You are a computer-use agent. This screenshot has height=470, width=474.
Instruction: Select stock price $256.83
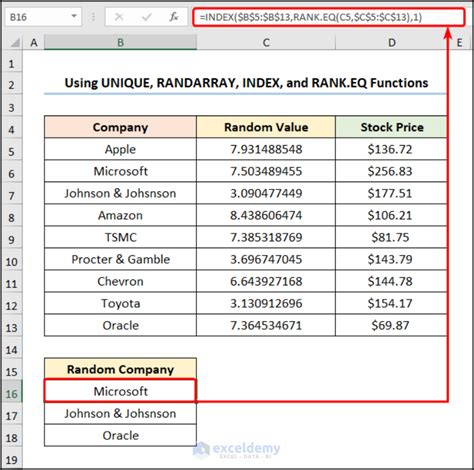[x=391, y=171]
